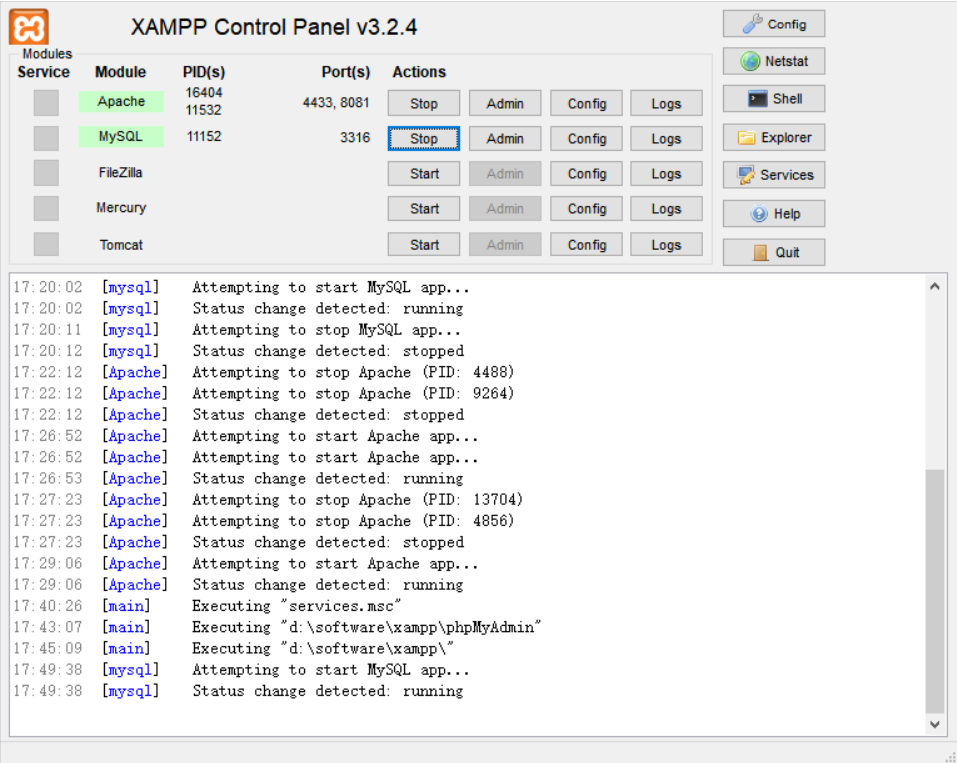Click MySQL PID 11152
The height and width of the screenshot is (763, 957).
[x=204, y=136]
